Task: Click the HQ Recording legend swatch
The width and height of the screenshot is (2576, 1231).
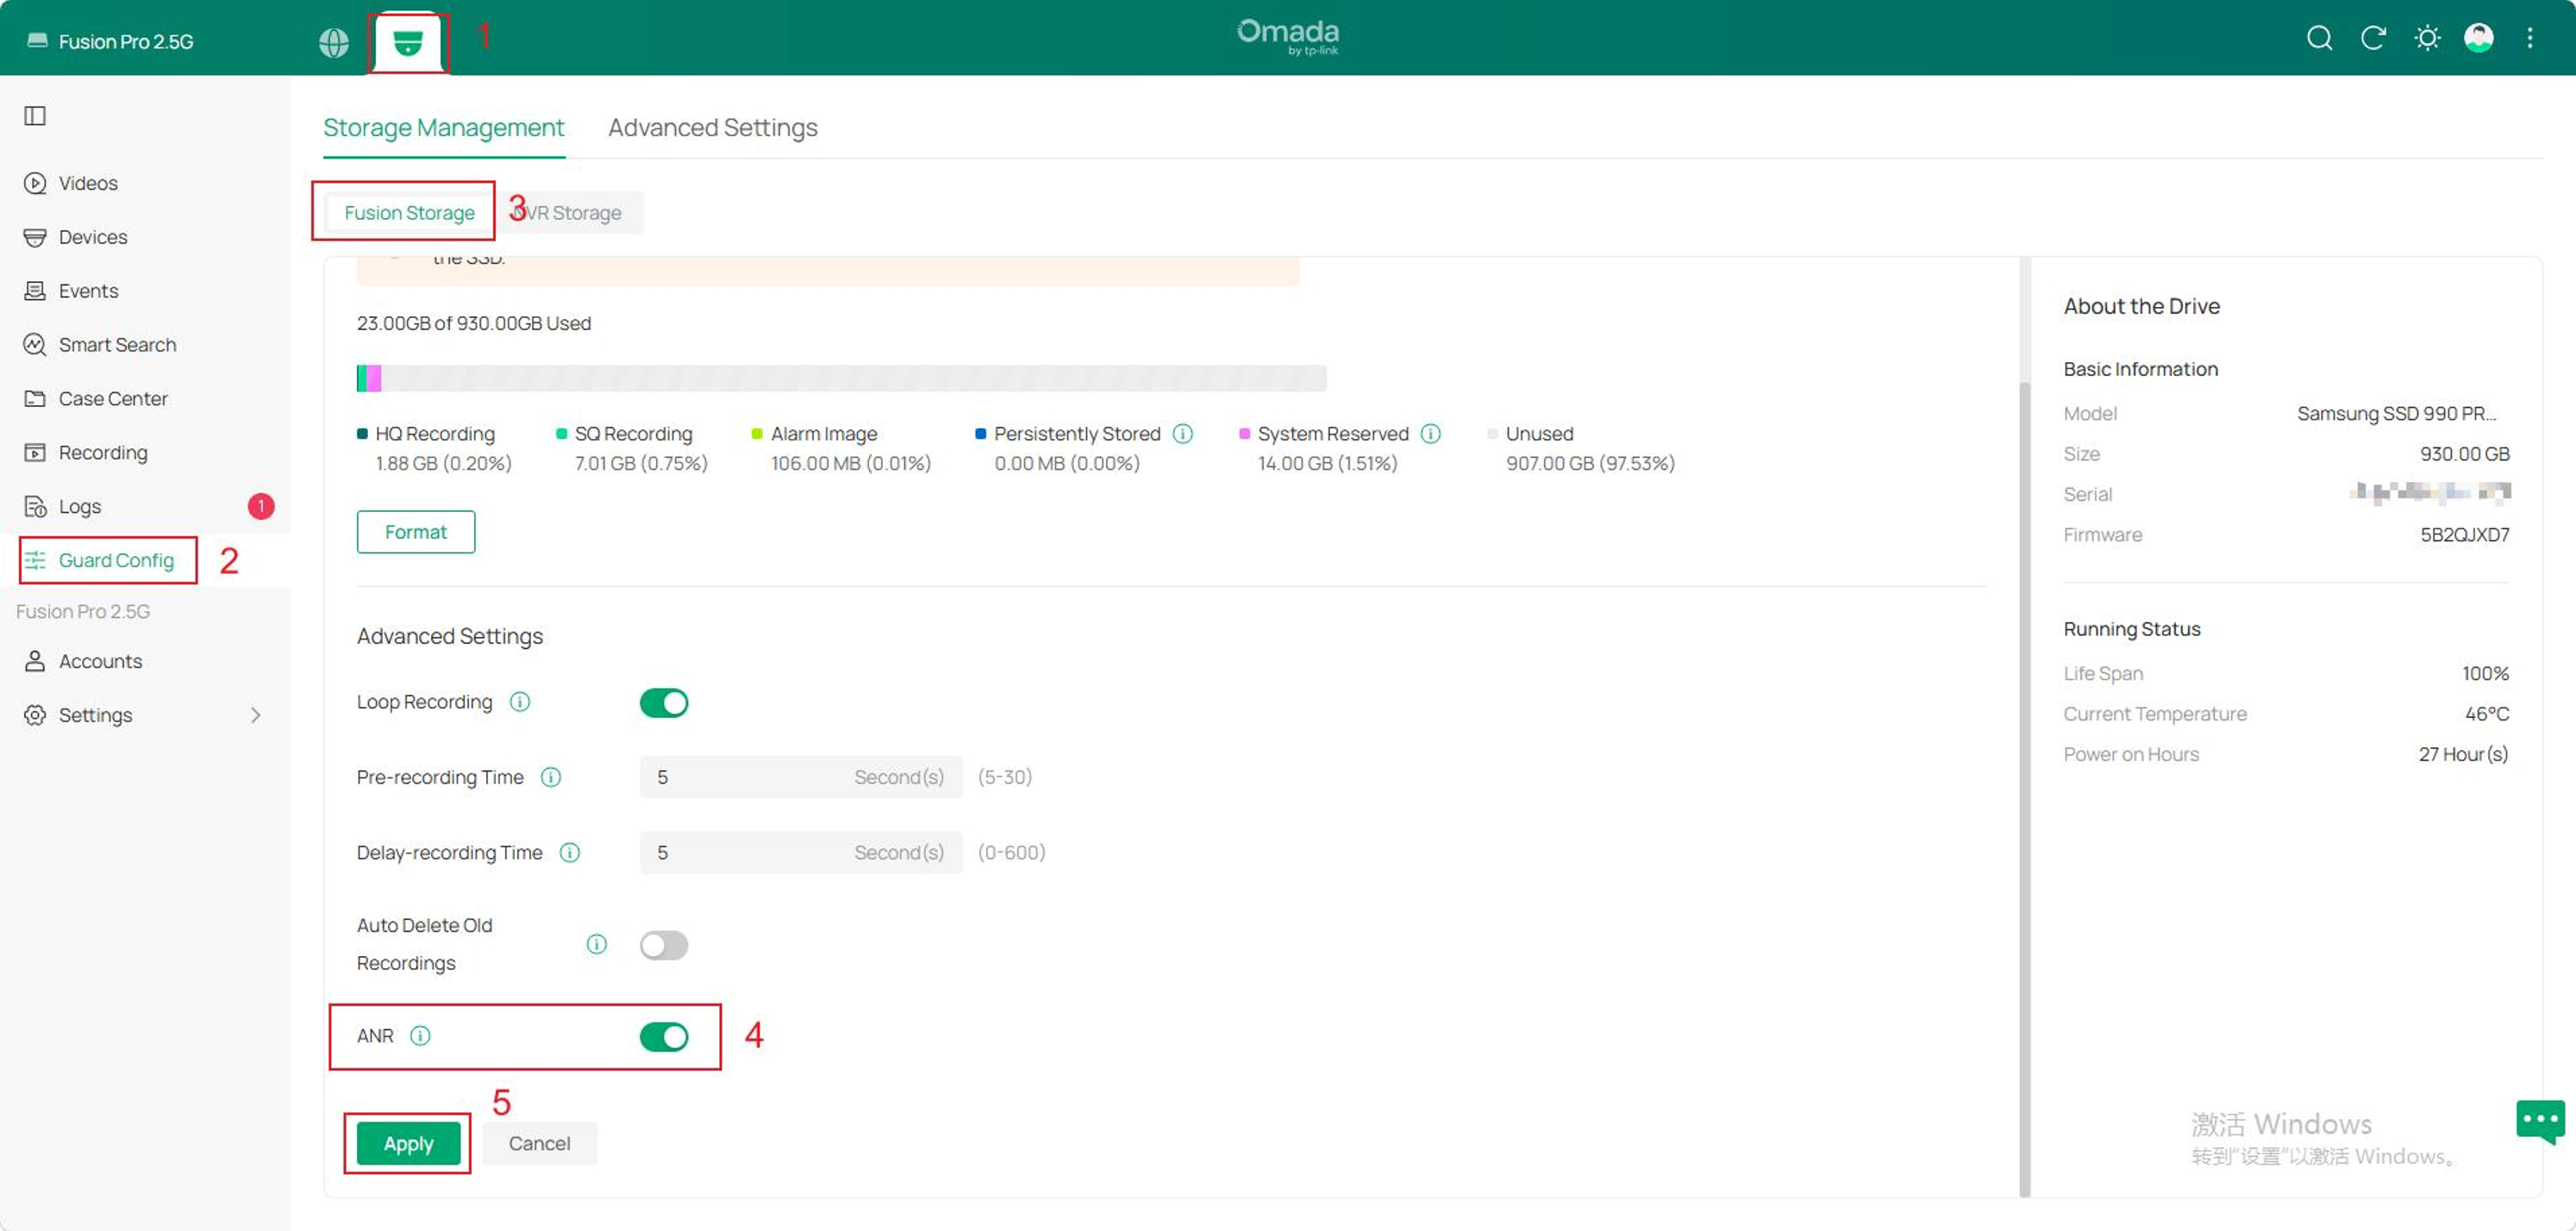Action: (x=362, y=434)
